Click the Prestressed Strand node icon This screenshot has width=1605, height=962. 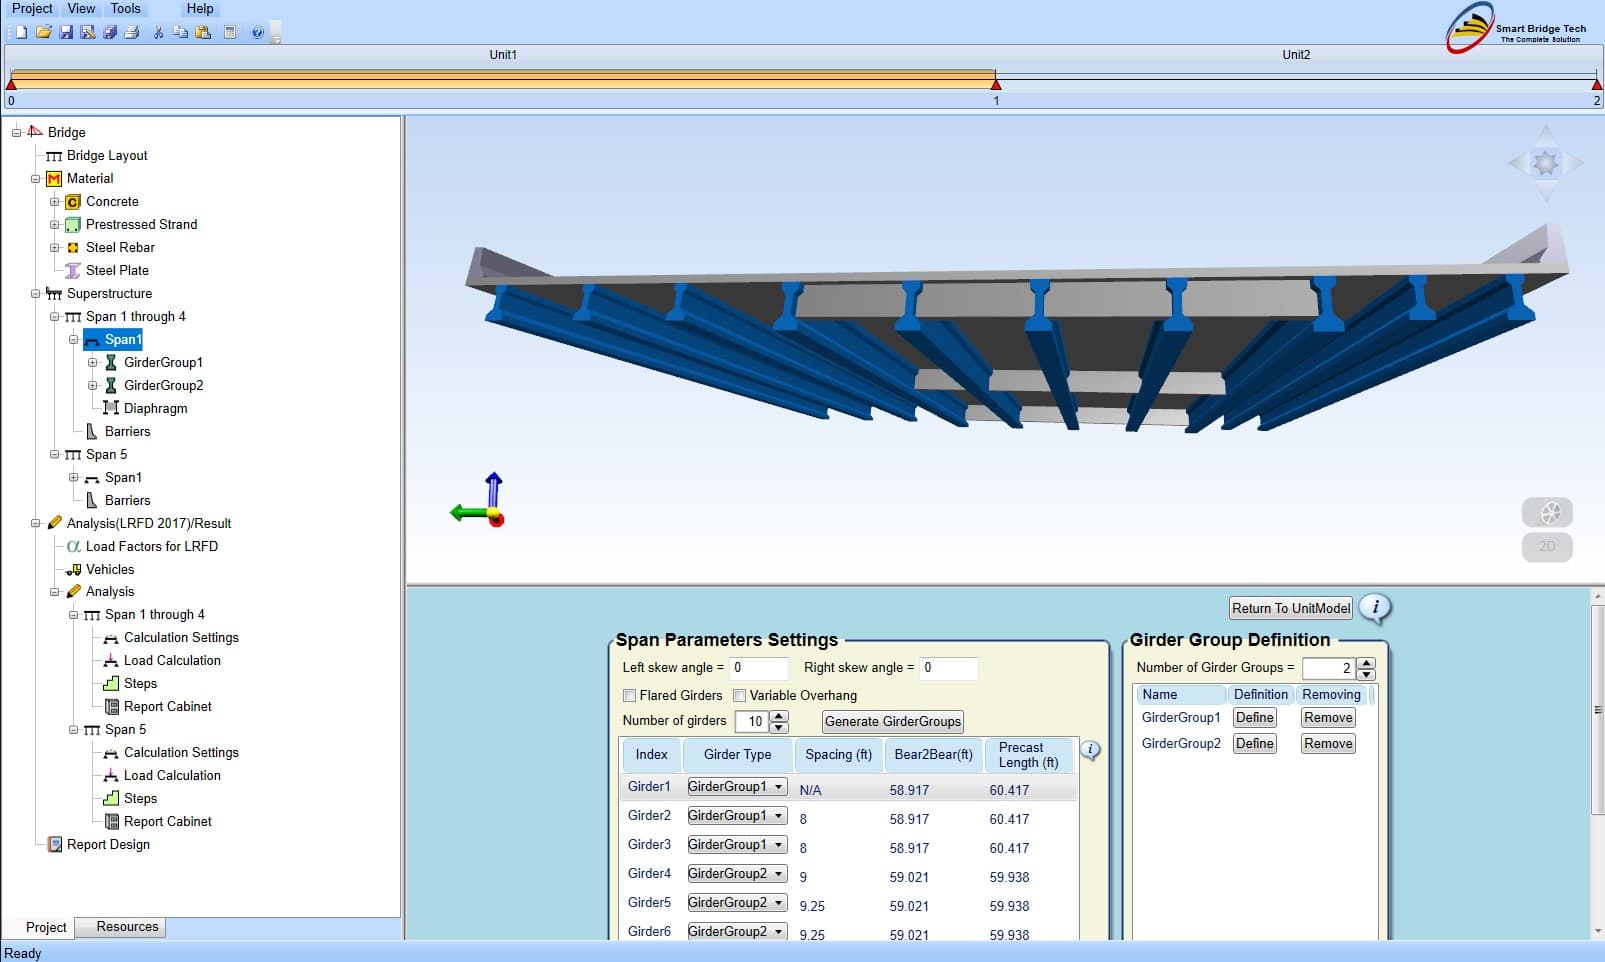pos(73,225)
